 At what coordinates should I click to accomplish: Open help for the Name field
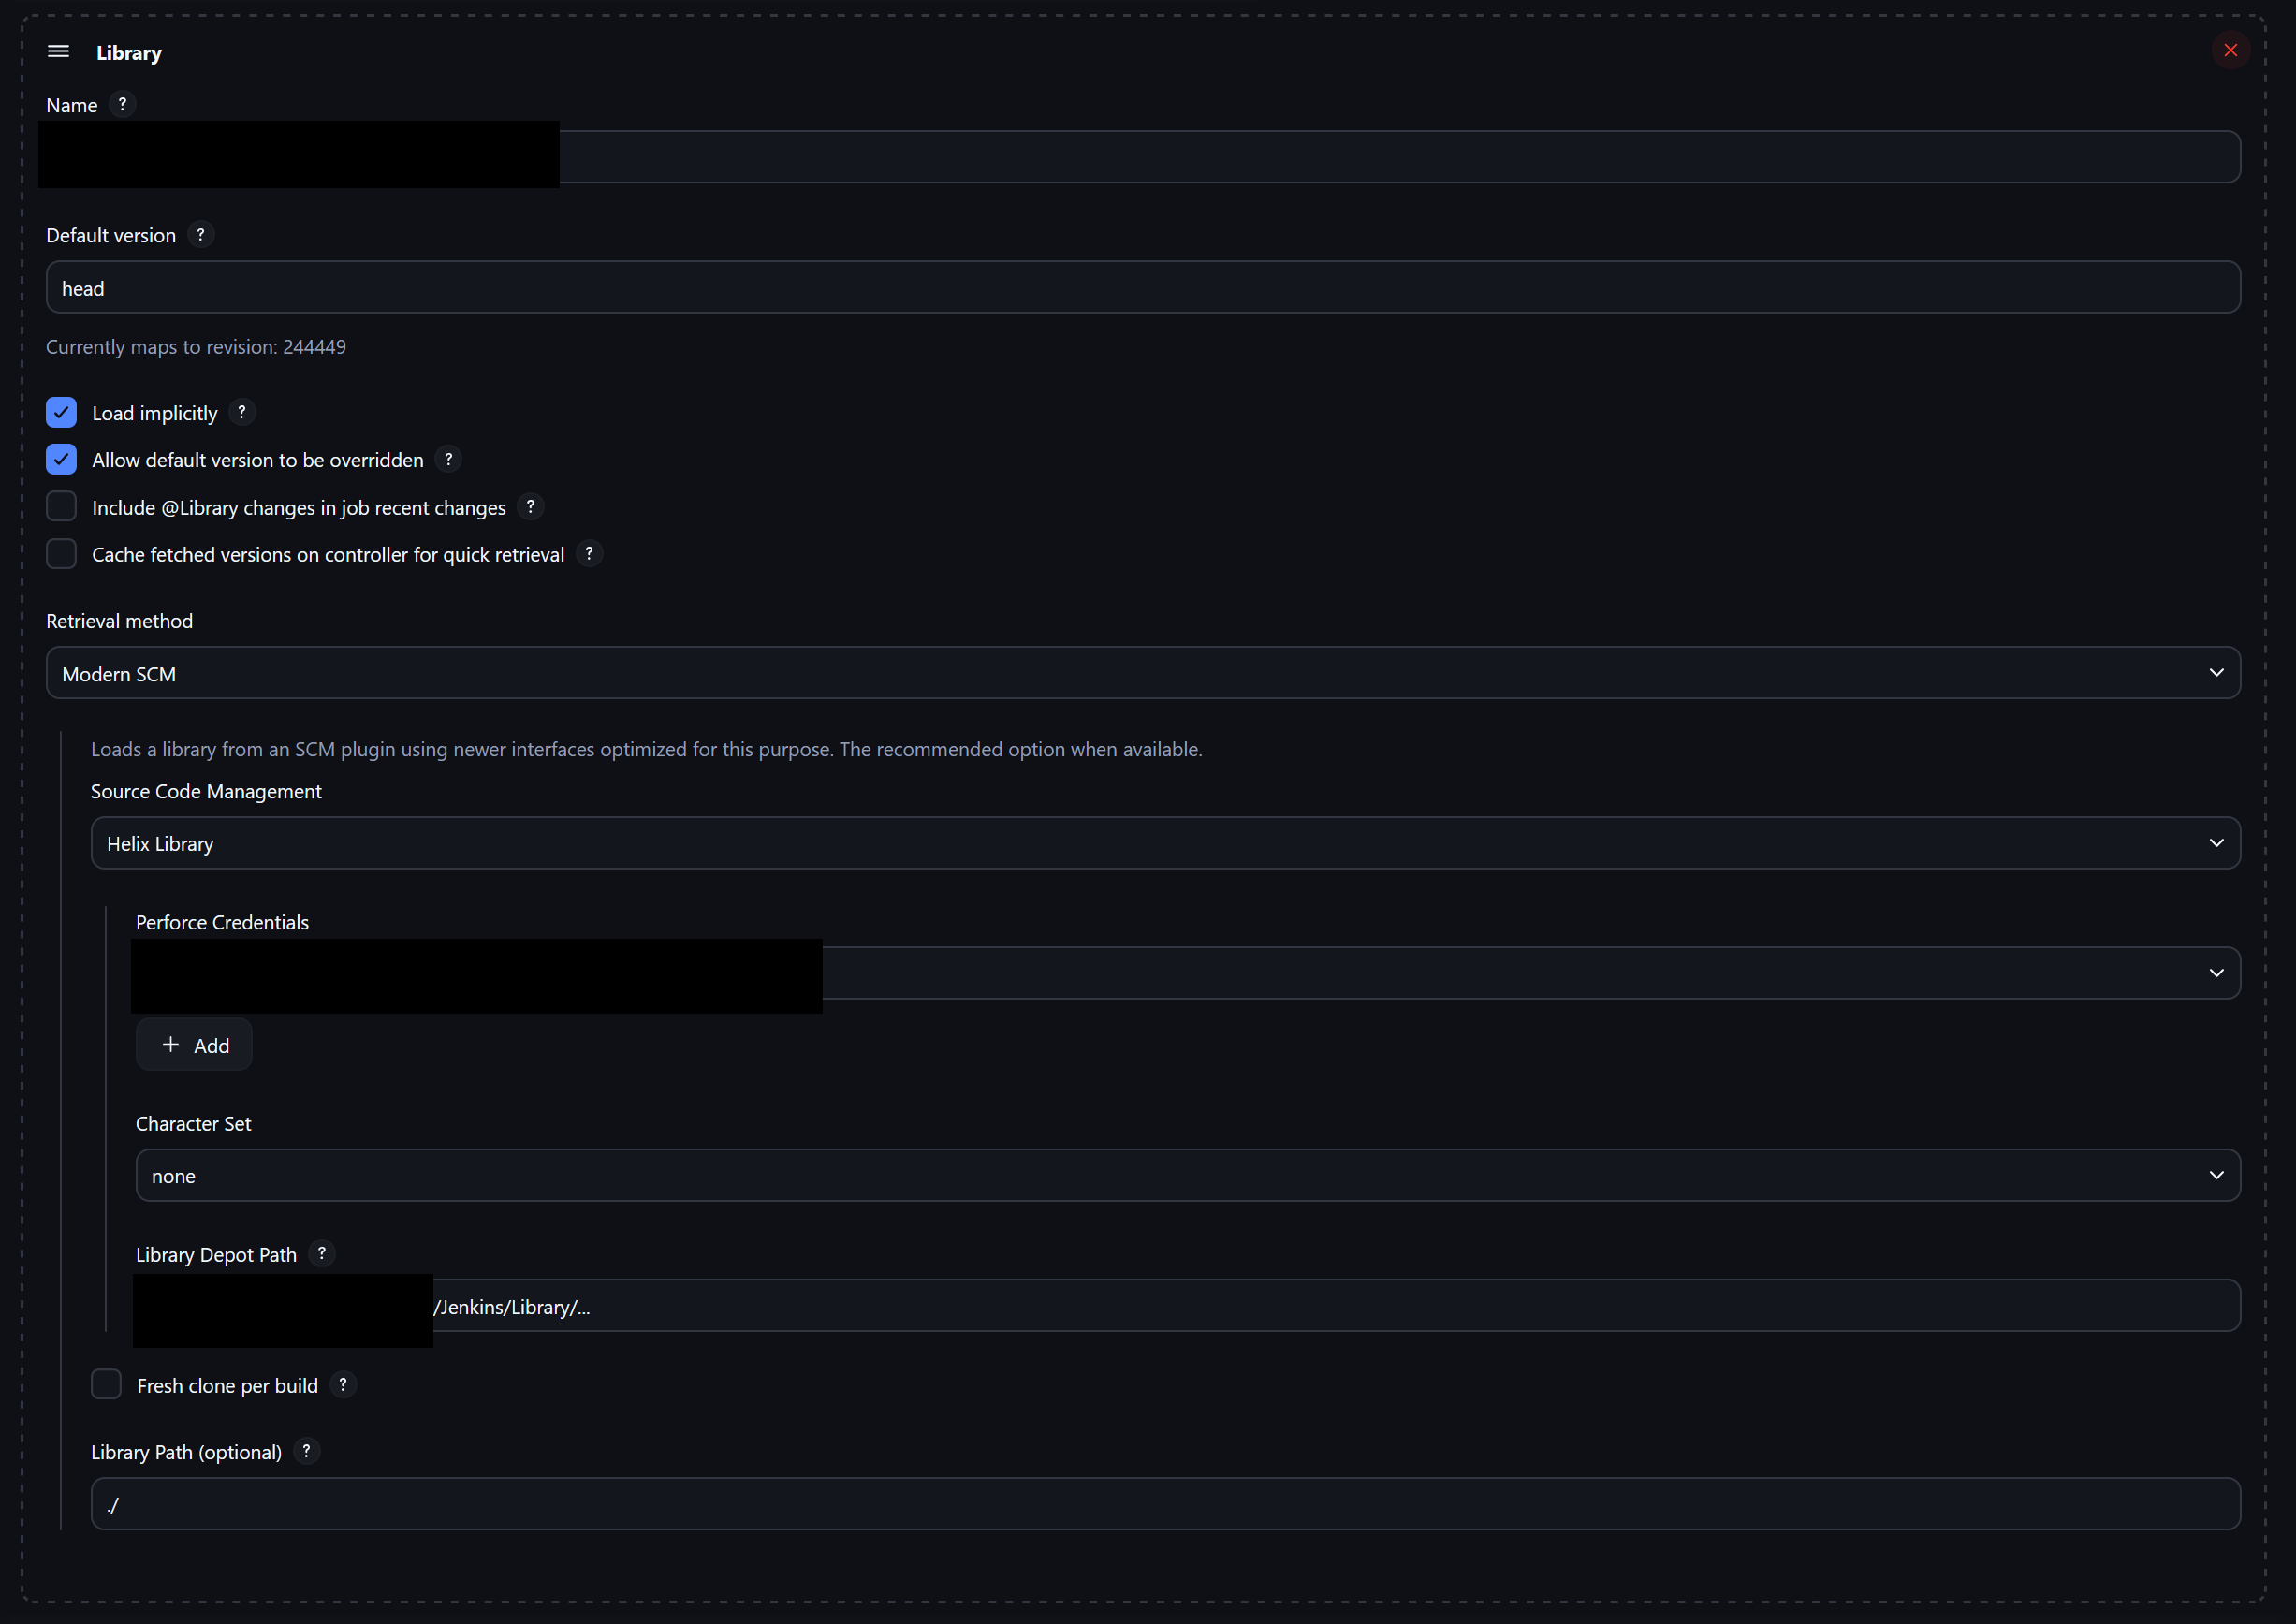(122, 104)
